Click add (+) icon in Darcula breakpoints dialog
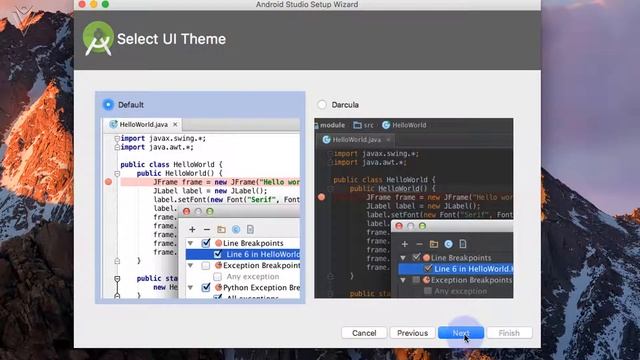The width and height of the screenshot is (640, 360). [404, 244]
